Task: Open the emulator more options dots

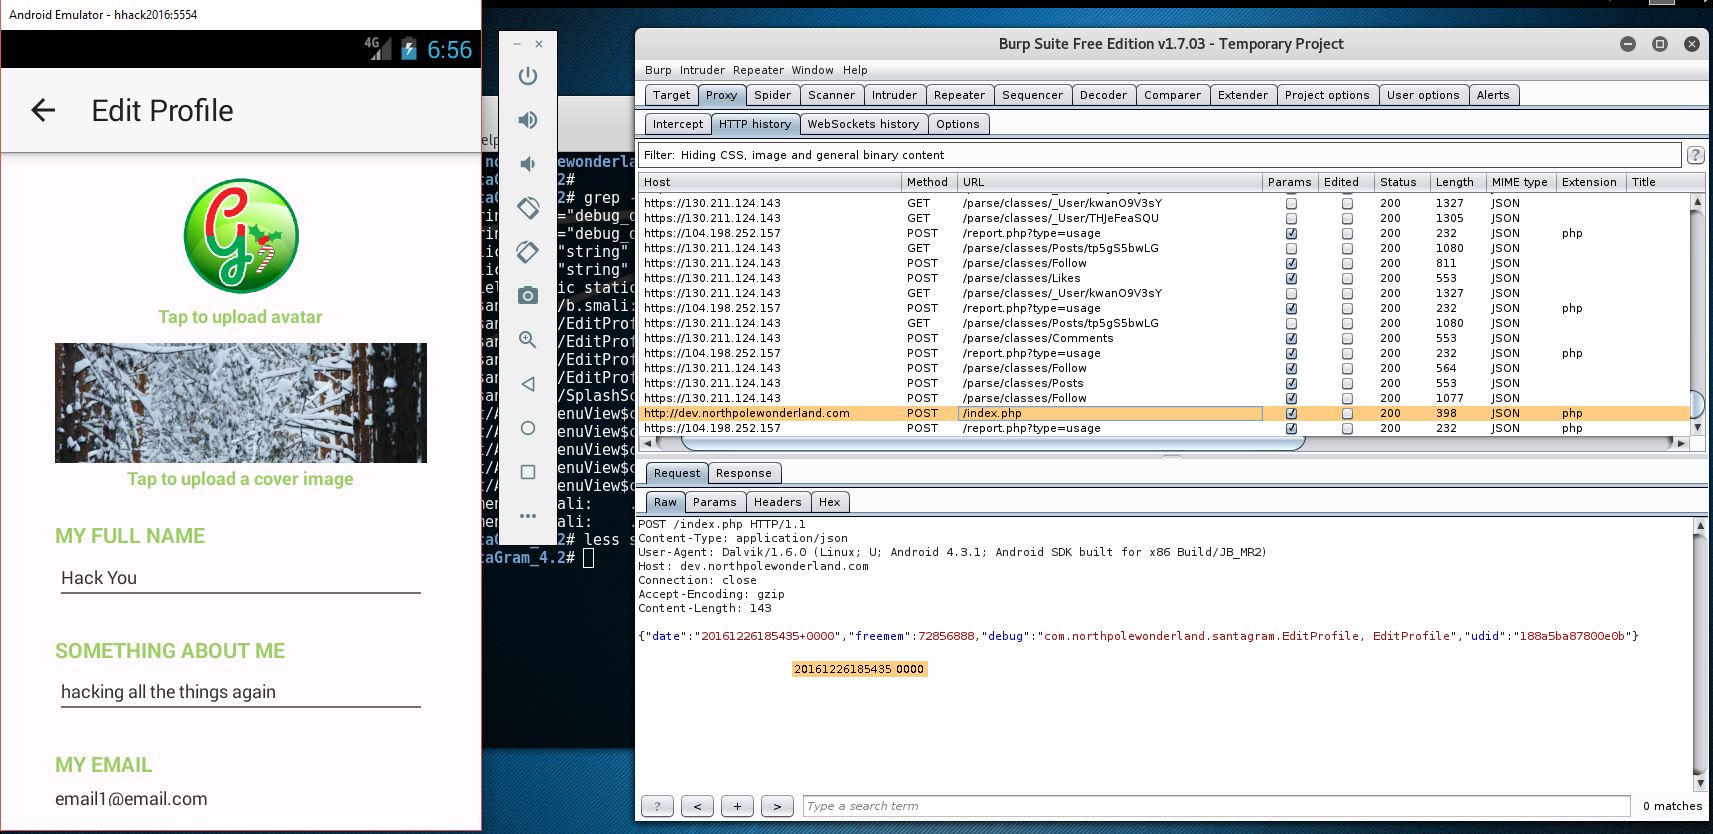Action: coord(528,516)
